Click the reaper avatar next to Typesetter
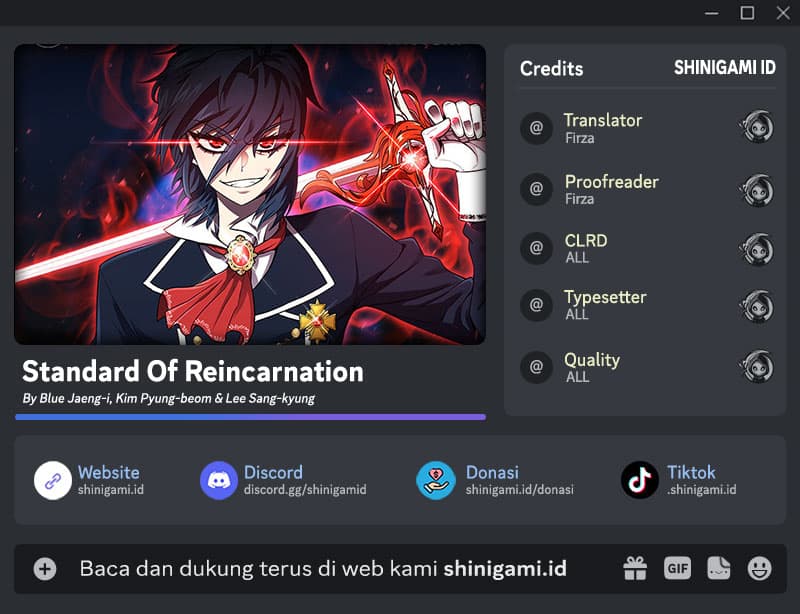 [757, 306]
